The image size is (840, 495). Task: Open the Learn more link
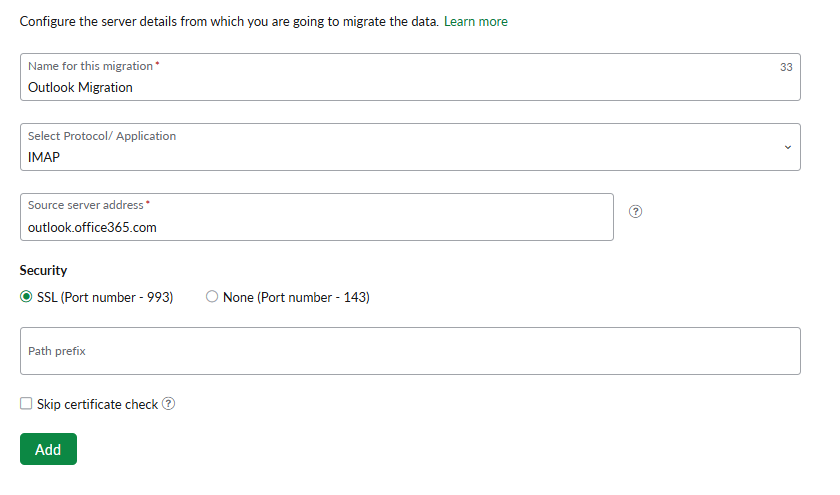tap(475, 21)
